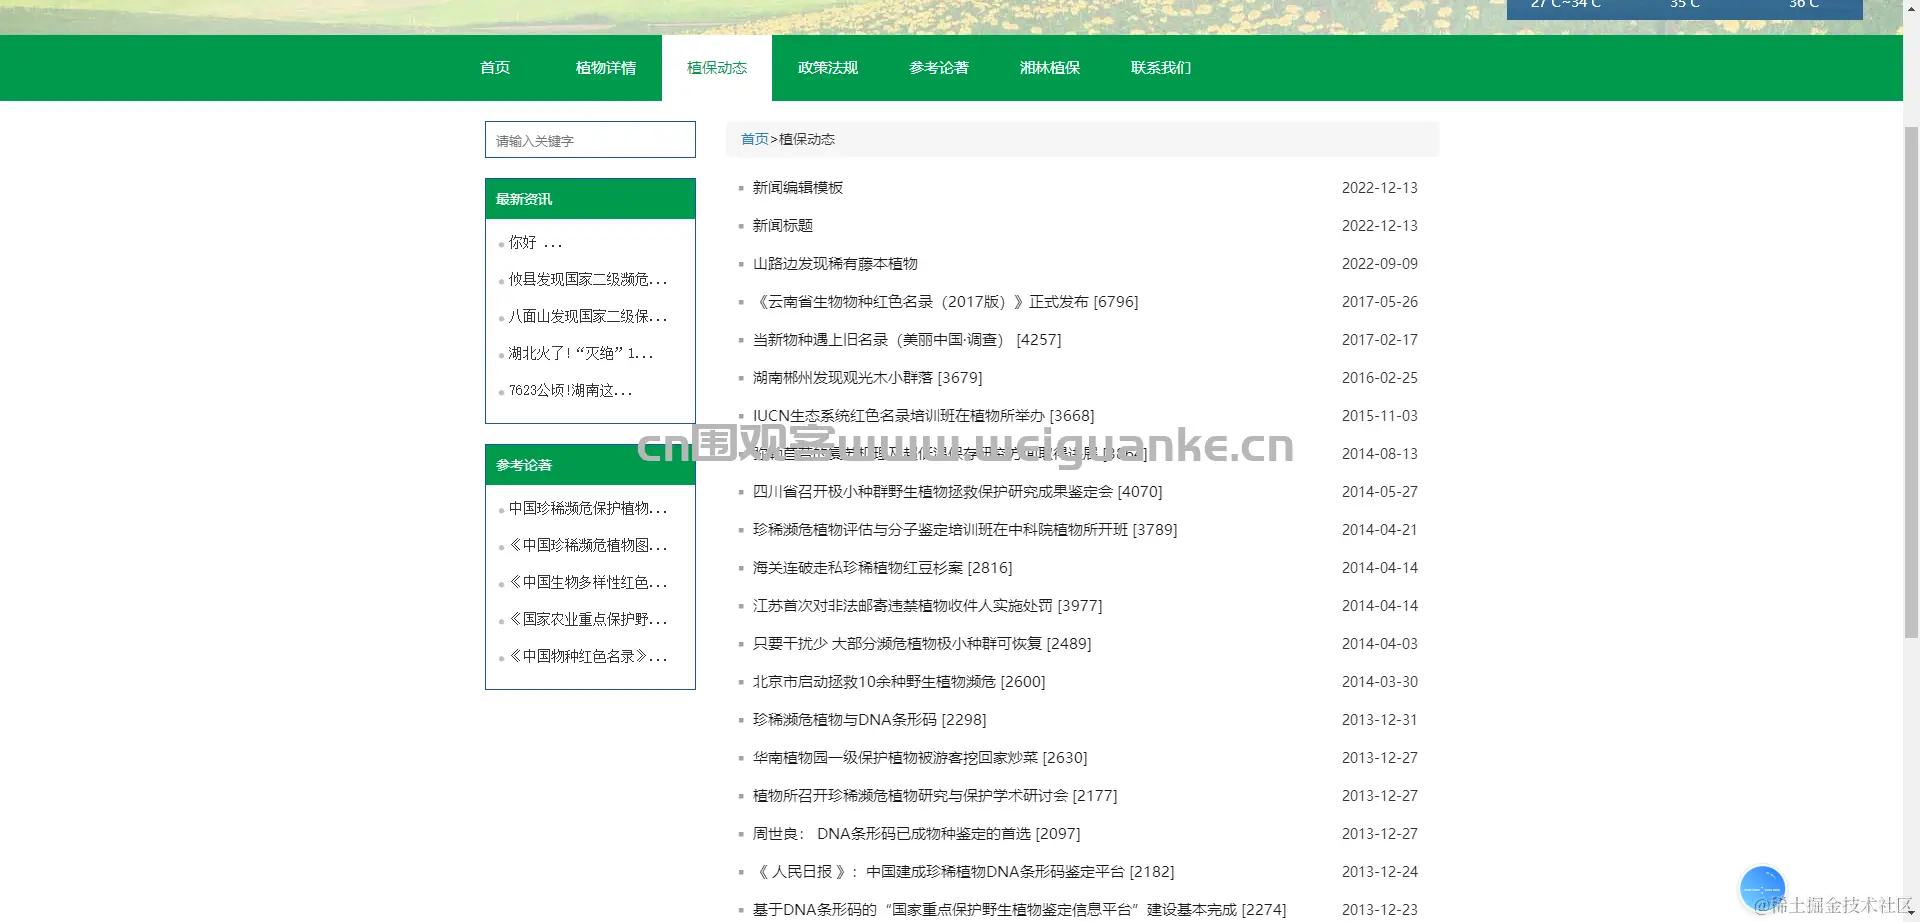Open the sidebar item 你好 ...
The width and height of the screenshot is (1920, 922).
[535, 243]
